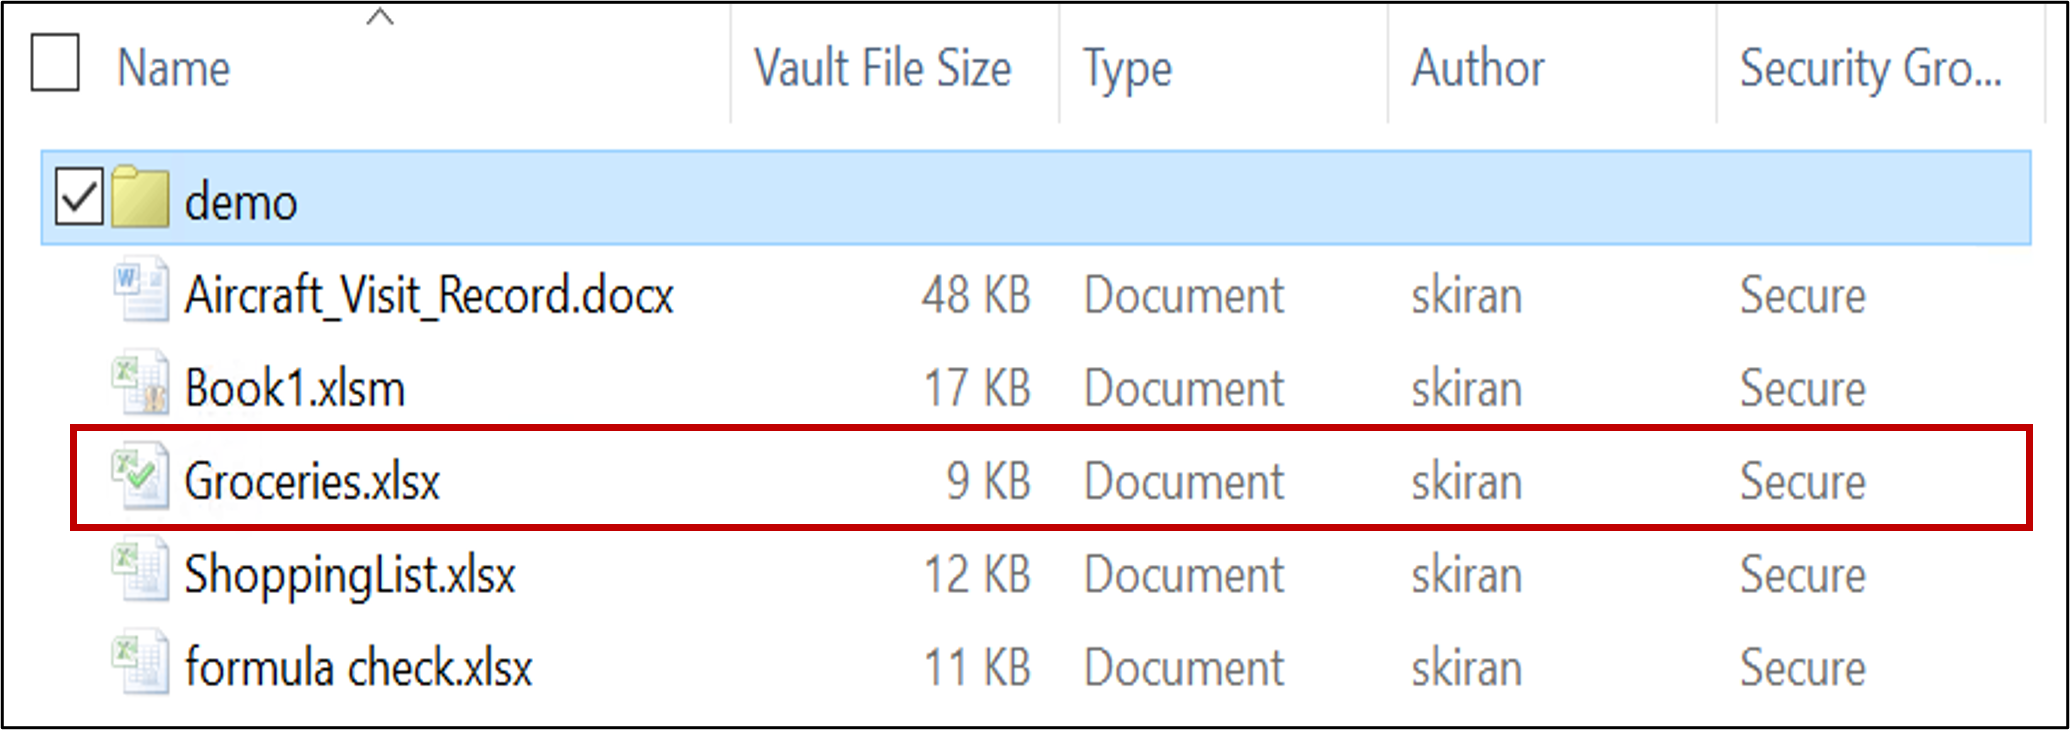2070x730 pixels.
Task: Select the Aircraft_Visit_Record.docx file name
Action: pyautogui.click(x=429, y=296)
